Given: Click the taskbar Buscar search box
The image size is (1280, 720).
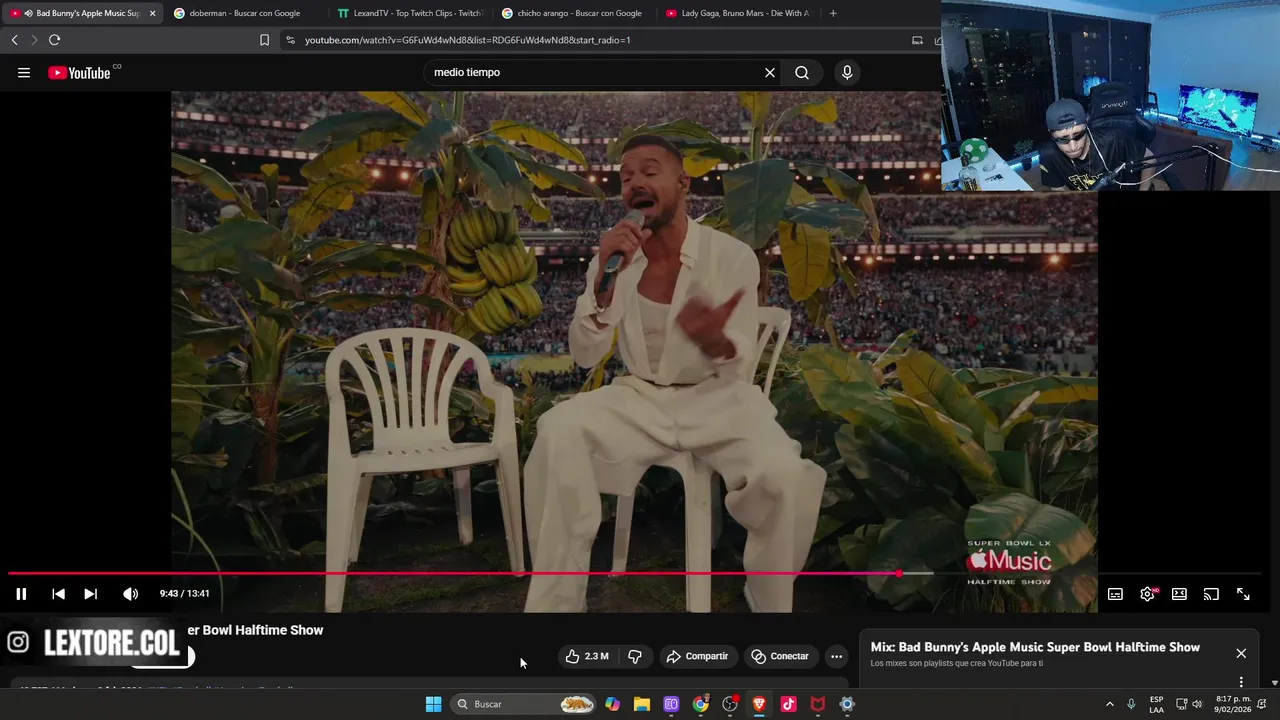Looking at the screenshot, I should (524, 704).
